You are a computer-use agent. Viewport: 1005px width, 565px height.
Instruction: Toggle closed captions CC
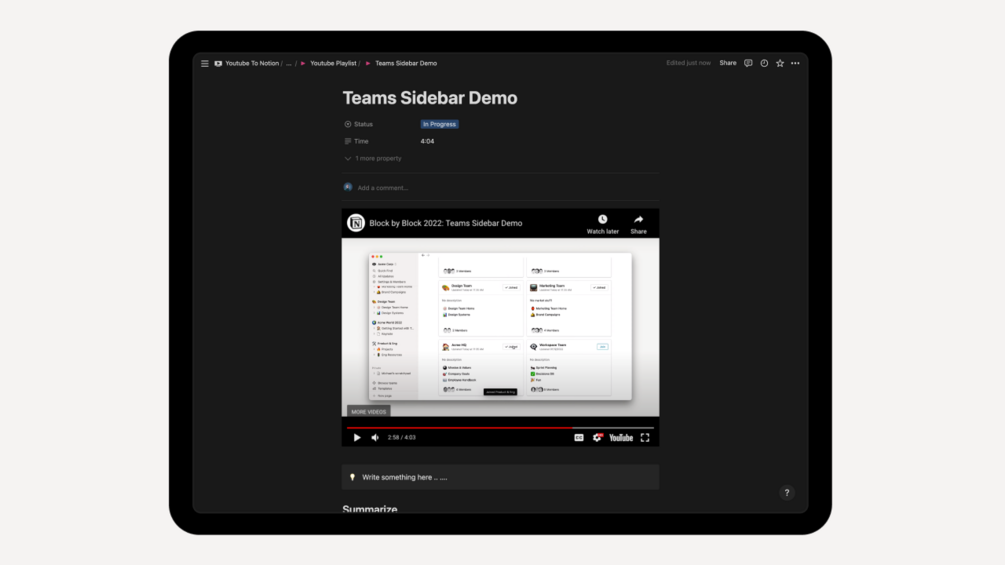pos(579,438)
